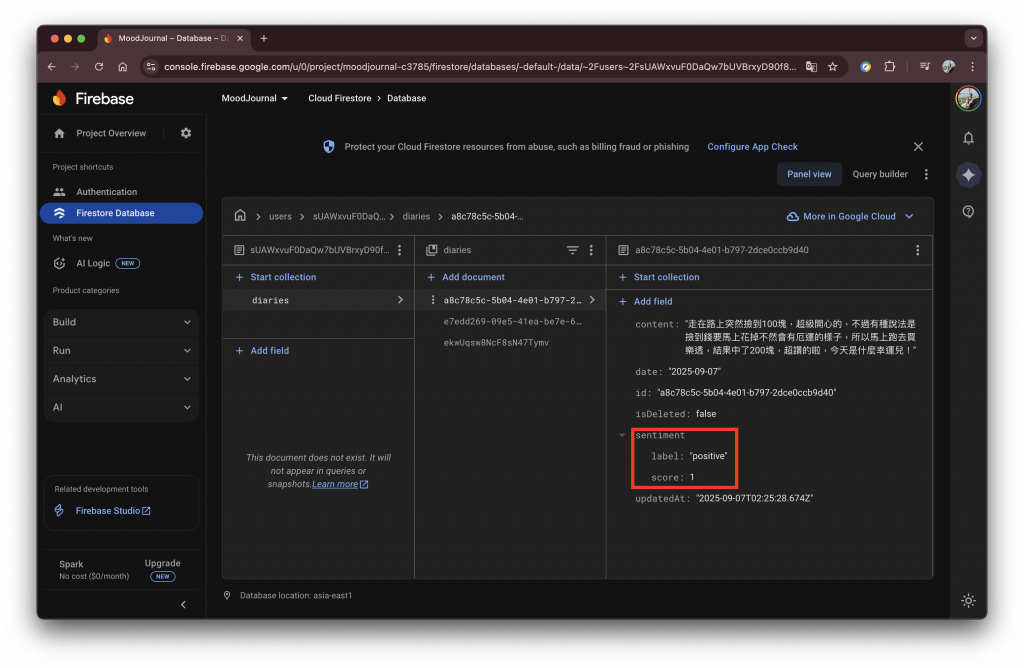Switch to Query builder tab
This screenshot has width=1024, height=668.
[x=880, y=174]
